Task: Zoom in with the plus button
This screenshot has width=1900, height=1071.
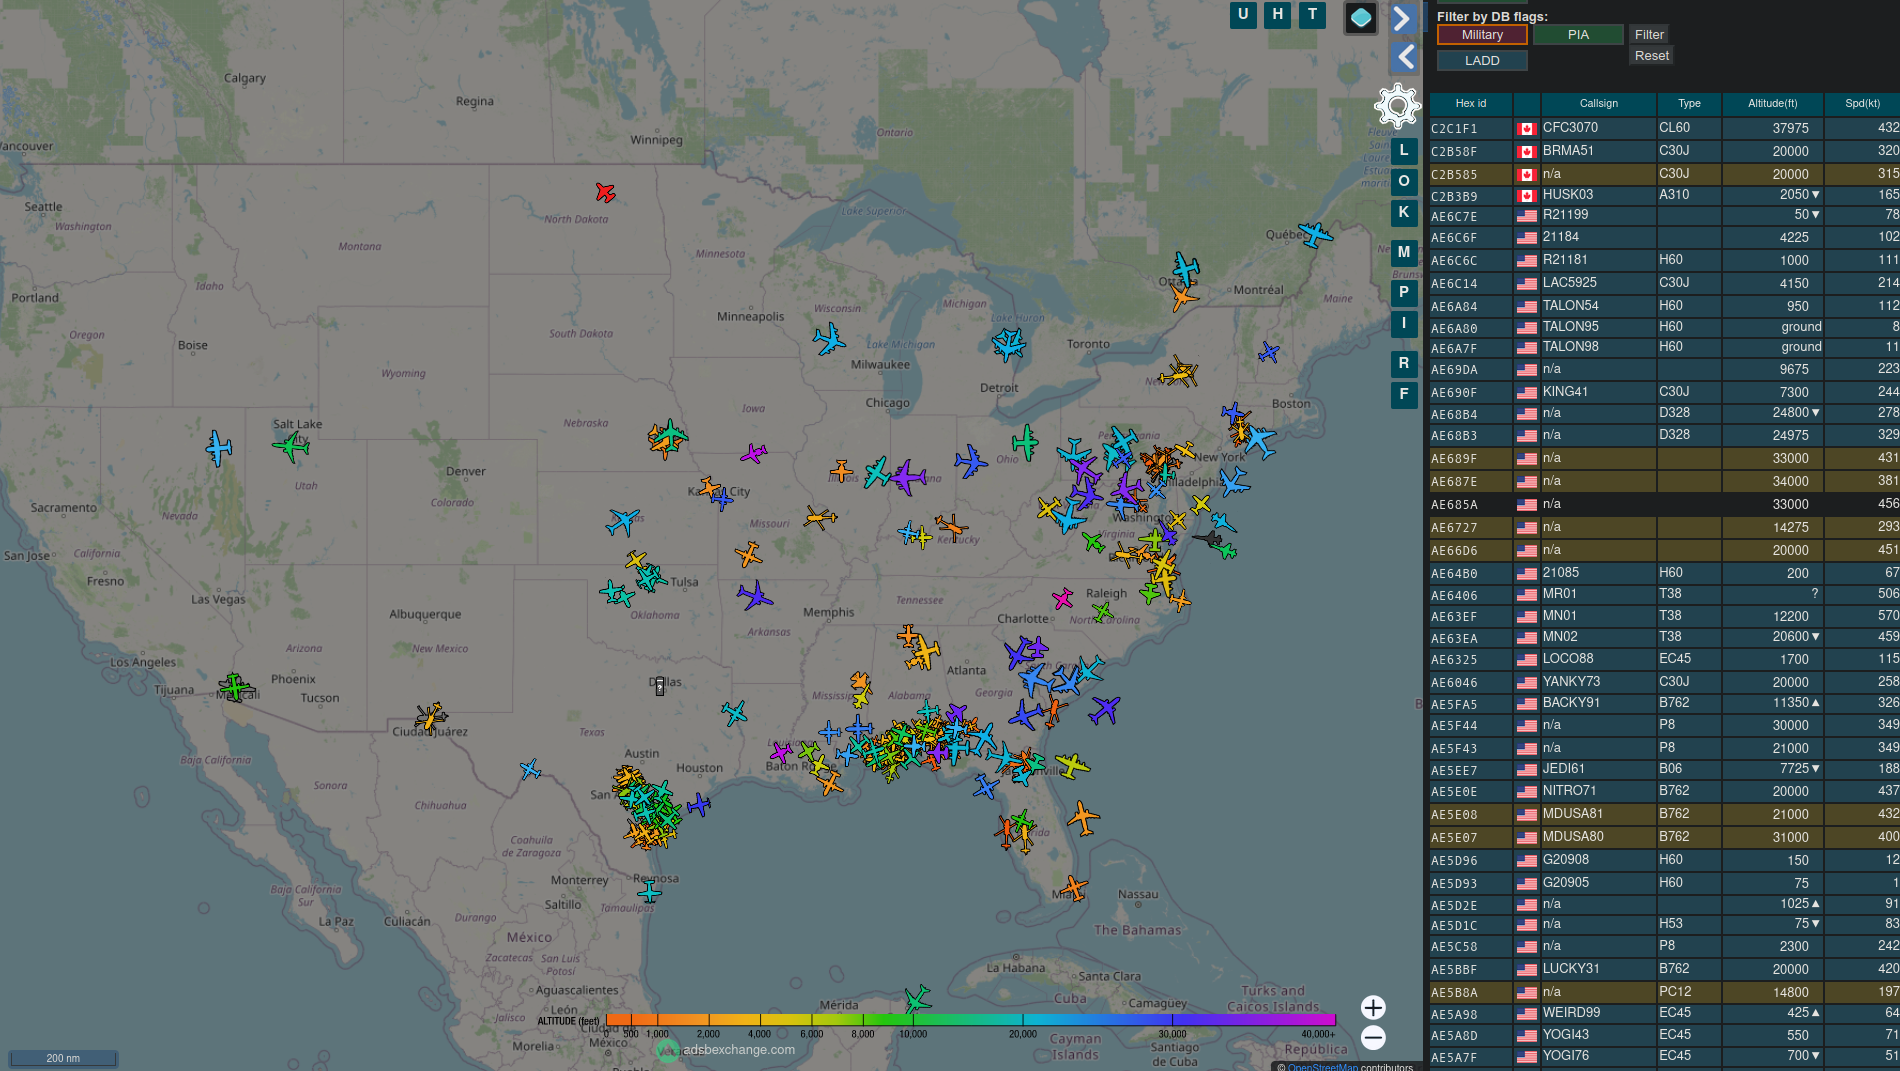Action: 1373,1008
